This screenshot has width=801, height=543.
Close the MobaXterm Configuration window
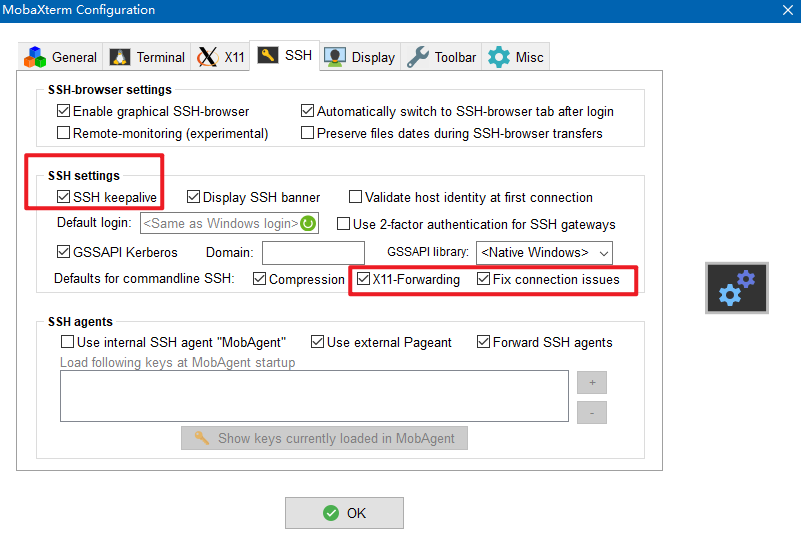click(788, 10)
